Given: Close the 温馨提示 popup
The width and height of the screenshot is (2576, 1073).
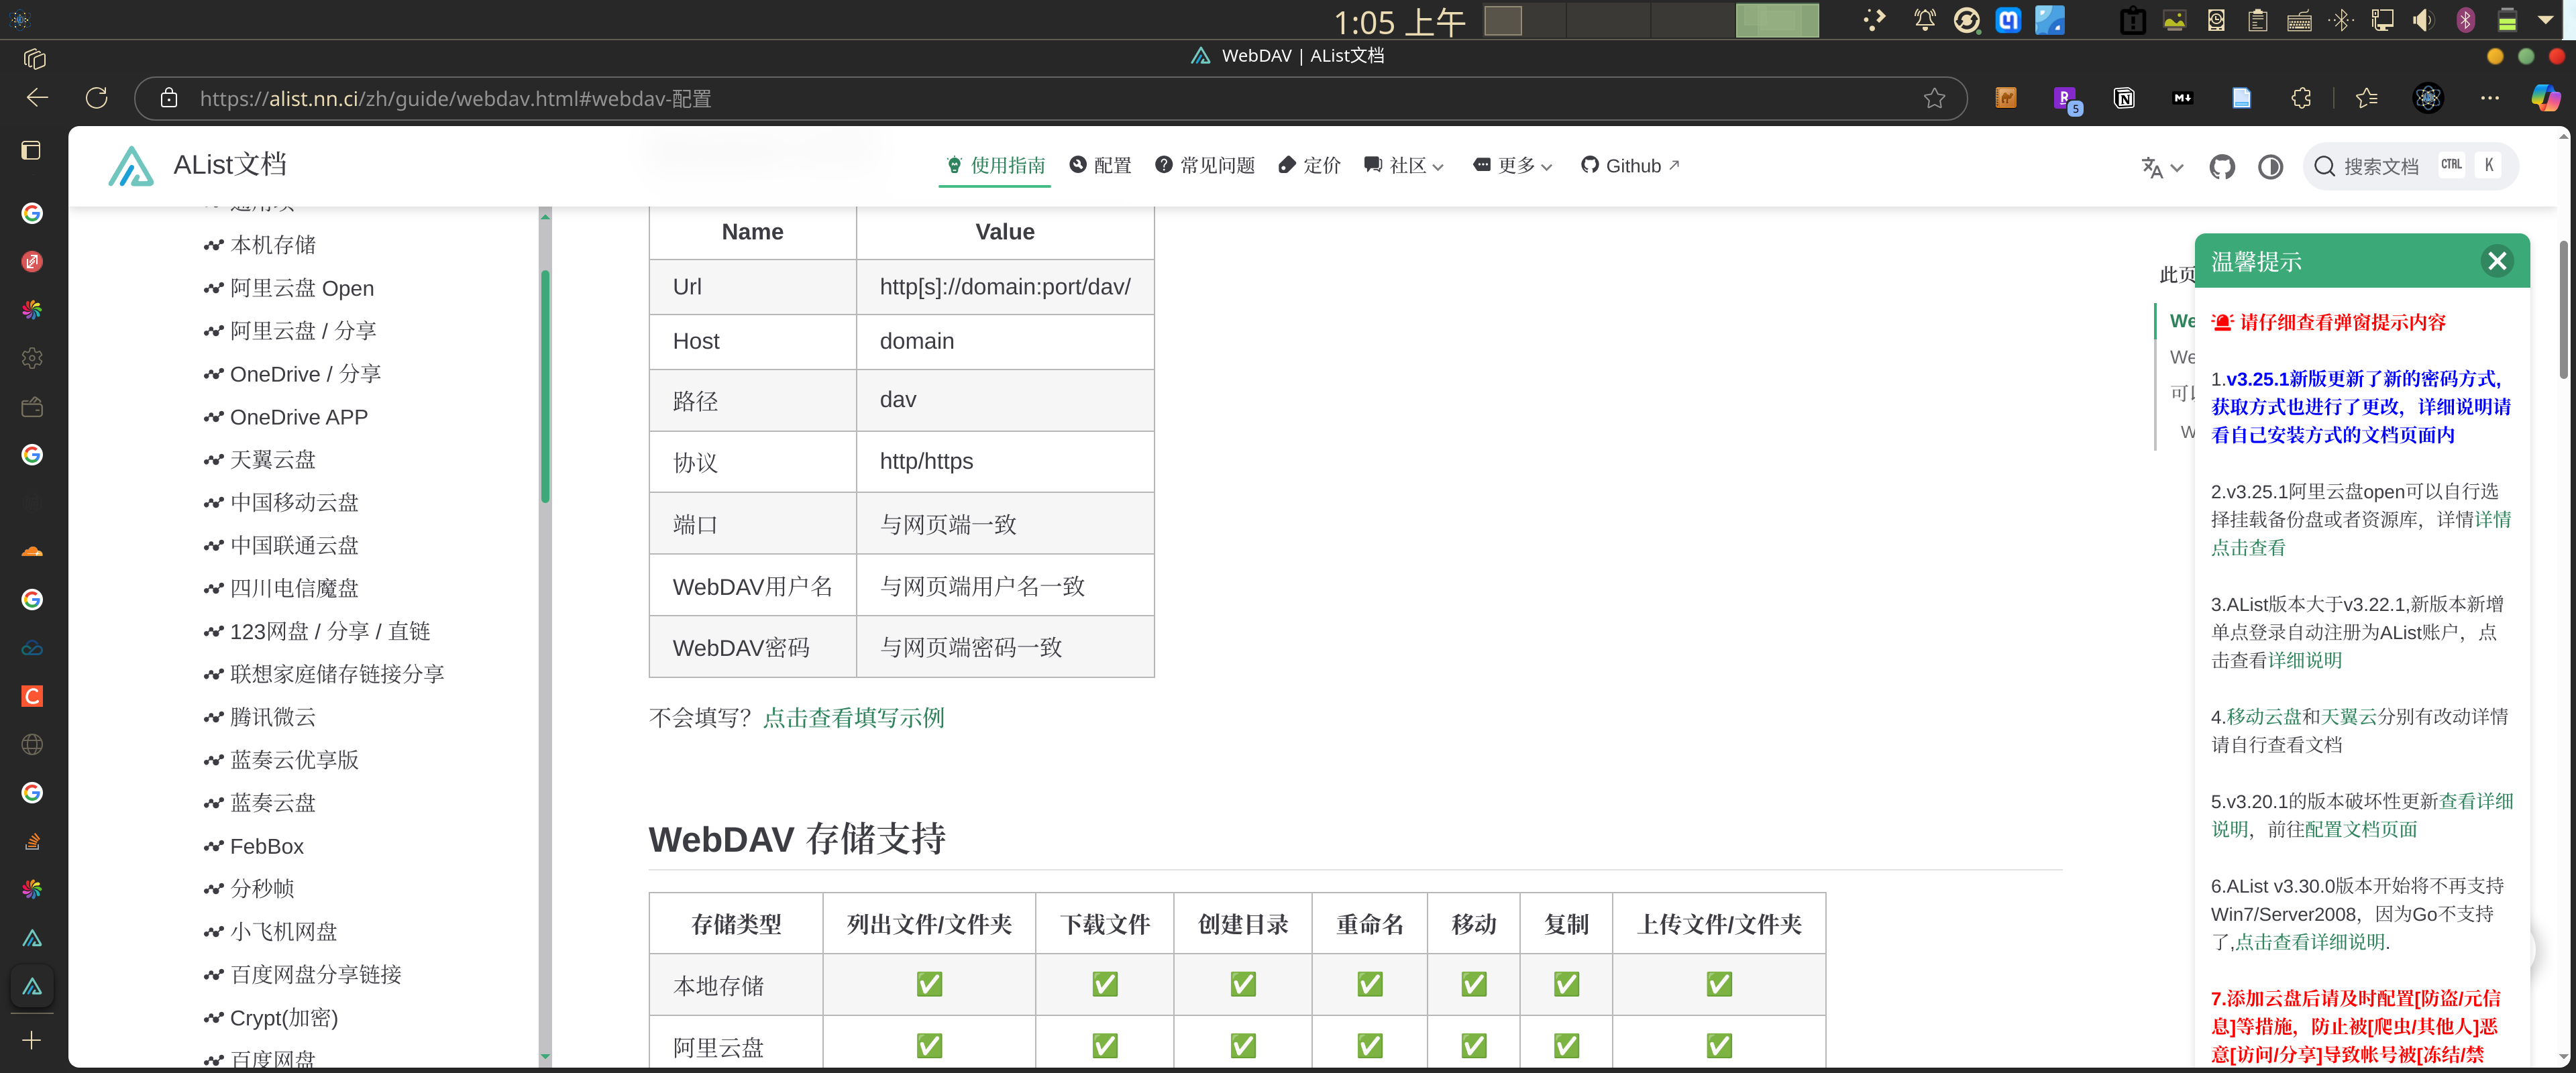Looking at the screenshot, I should click(x=2496, y=261).
